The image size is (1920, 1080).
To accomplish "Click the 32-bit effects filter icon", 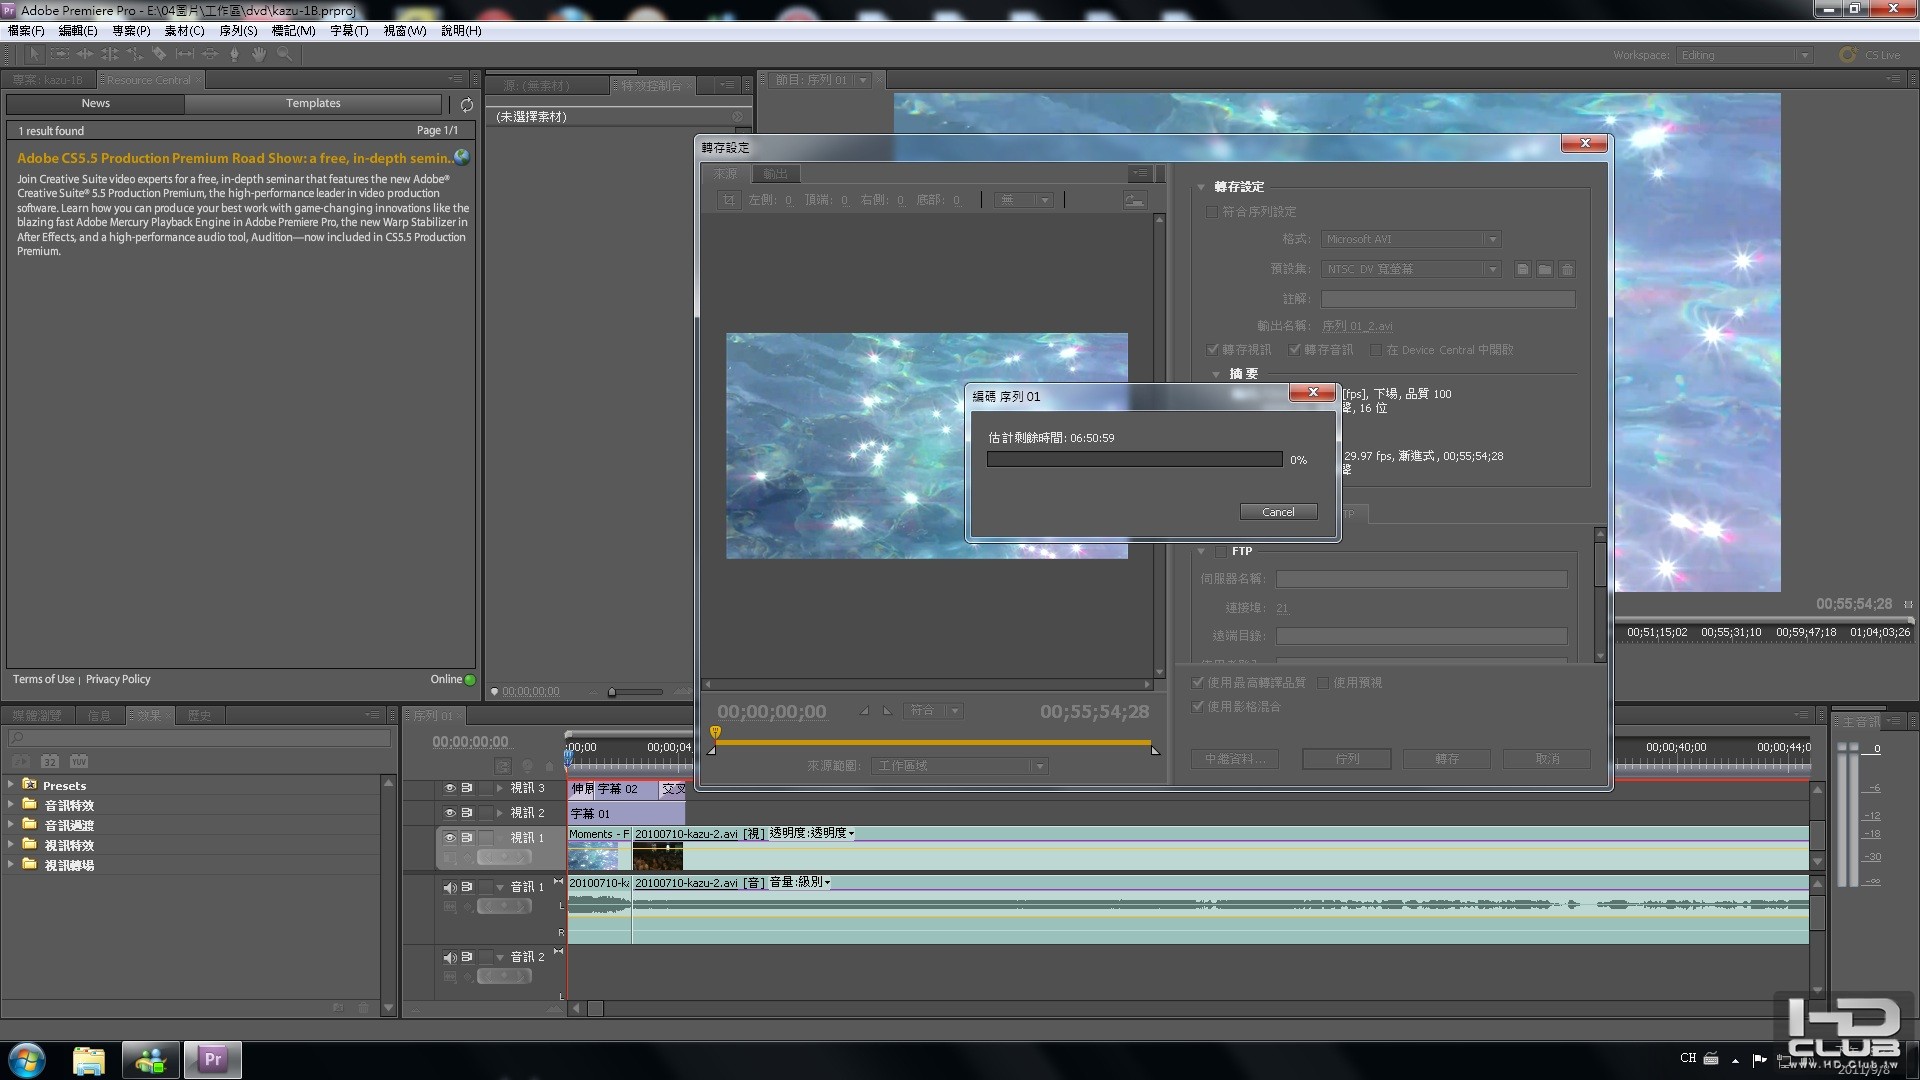I will (x=50, y=761).
